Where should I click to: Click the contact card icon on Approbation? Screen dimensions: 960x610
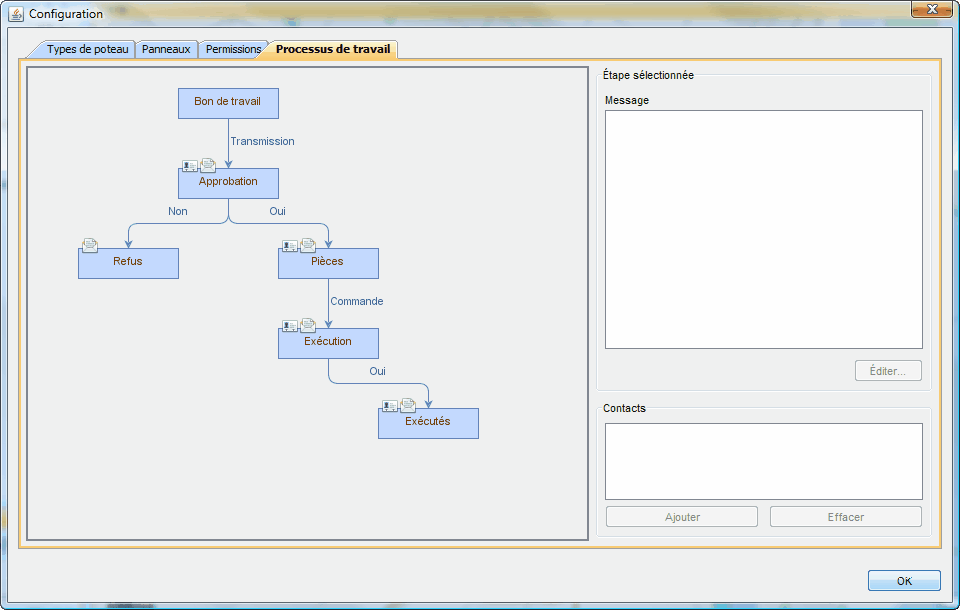190,166
